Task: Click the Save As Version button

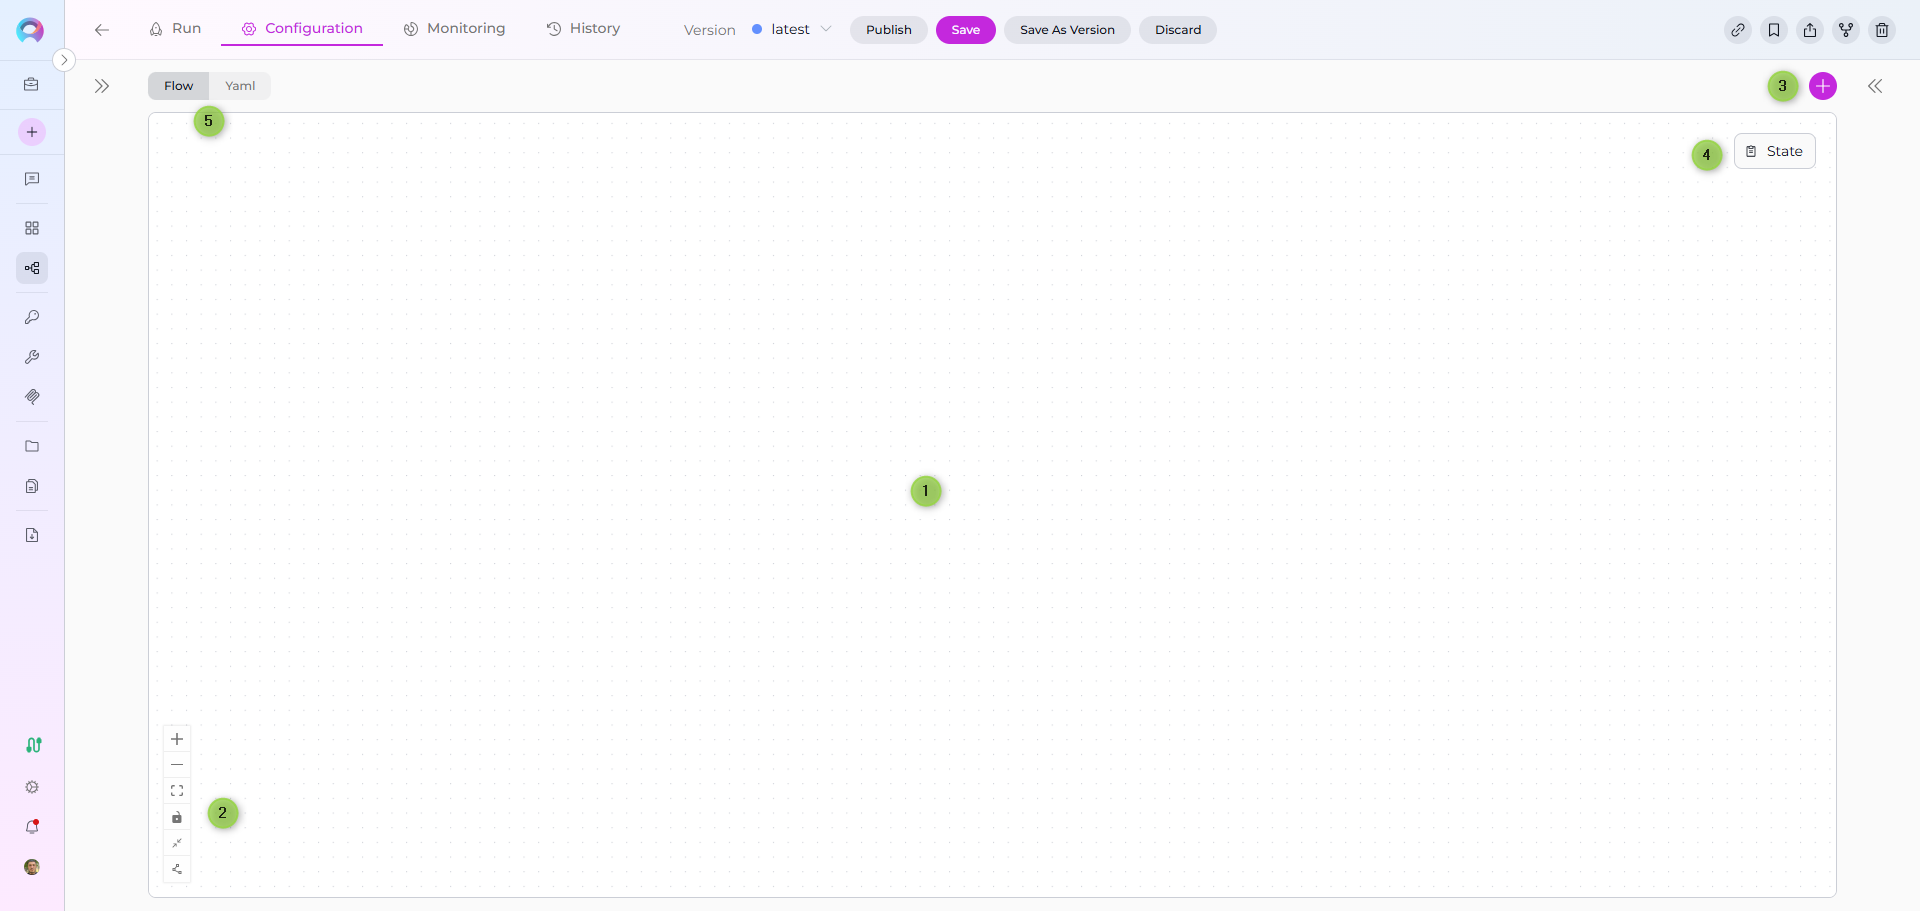Action: [1067, 30]
